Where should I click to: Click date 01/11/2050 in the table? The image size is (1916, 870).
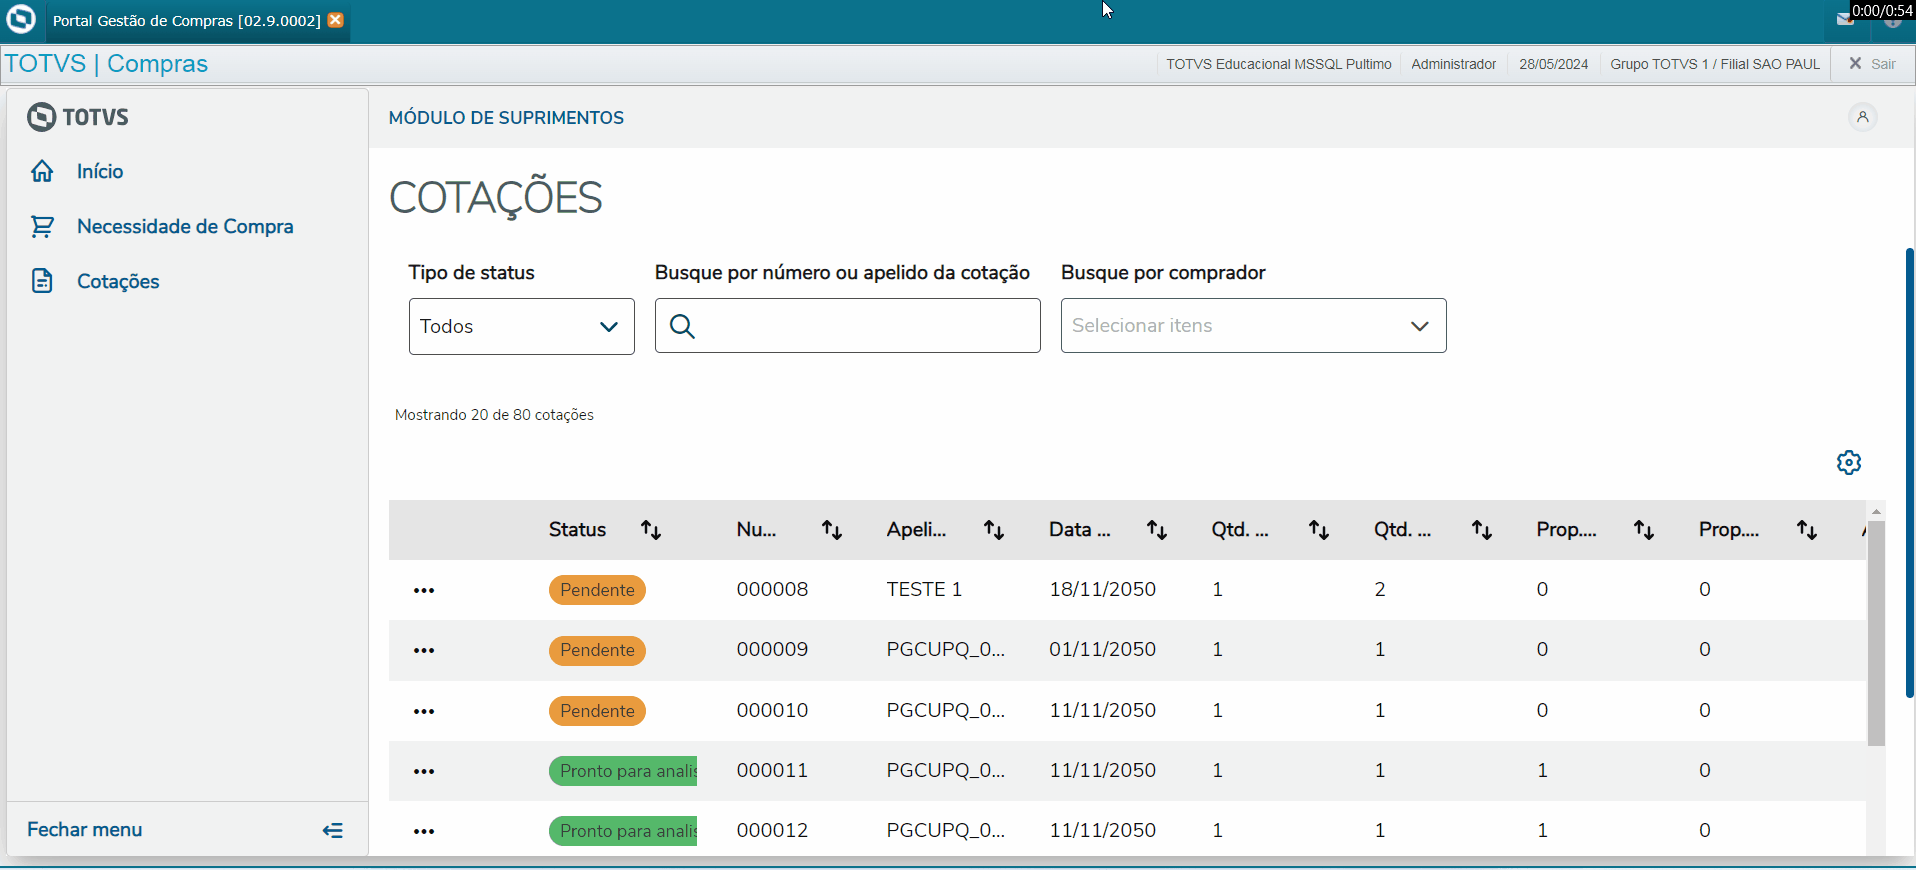pyautogui.click(x=1102, y=650)
